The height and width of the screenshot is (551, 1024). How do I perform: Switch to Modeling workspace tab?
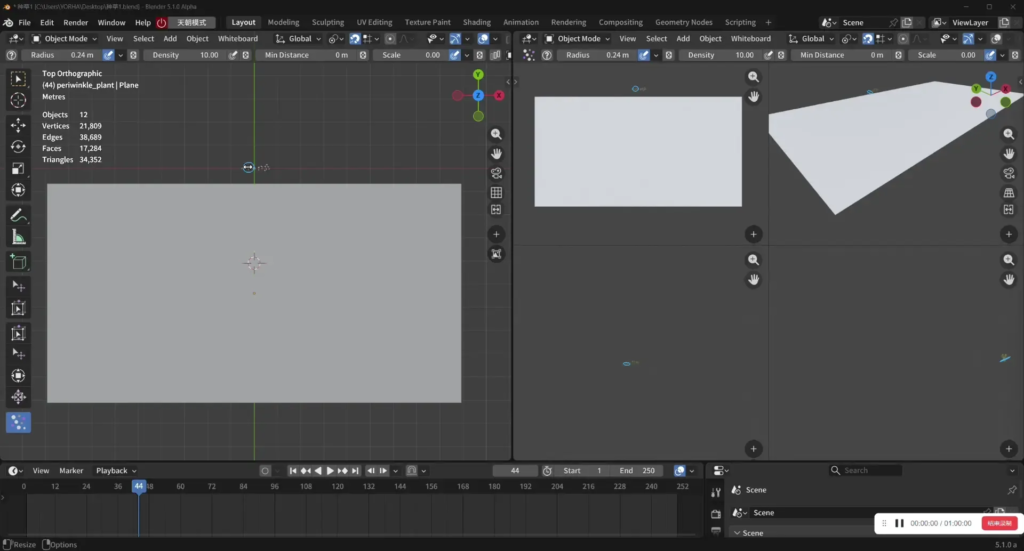[283, 22]
